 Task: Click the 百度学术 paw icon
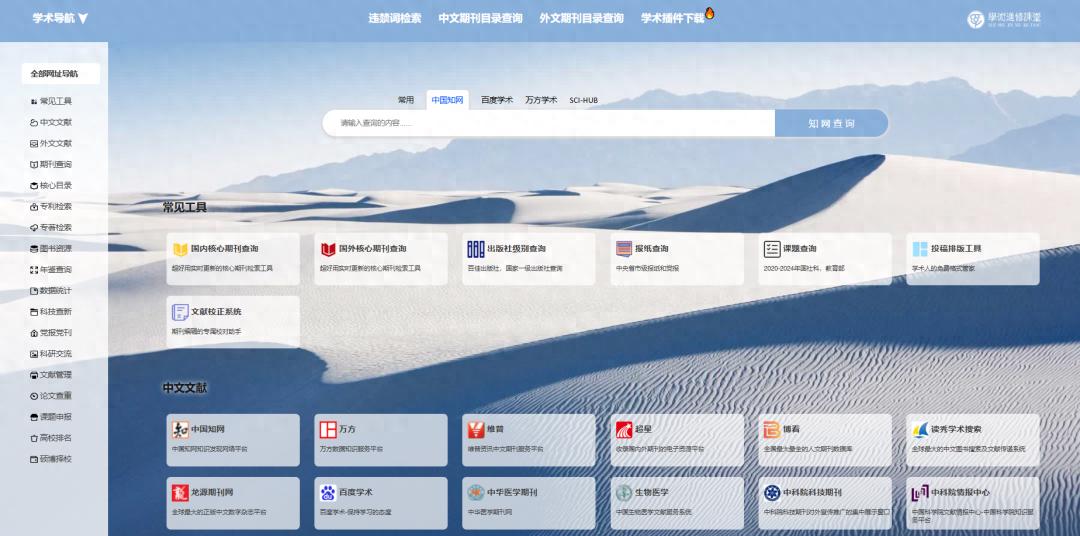tap(328, 493)
